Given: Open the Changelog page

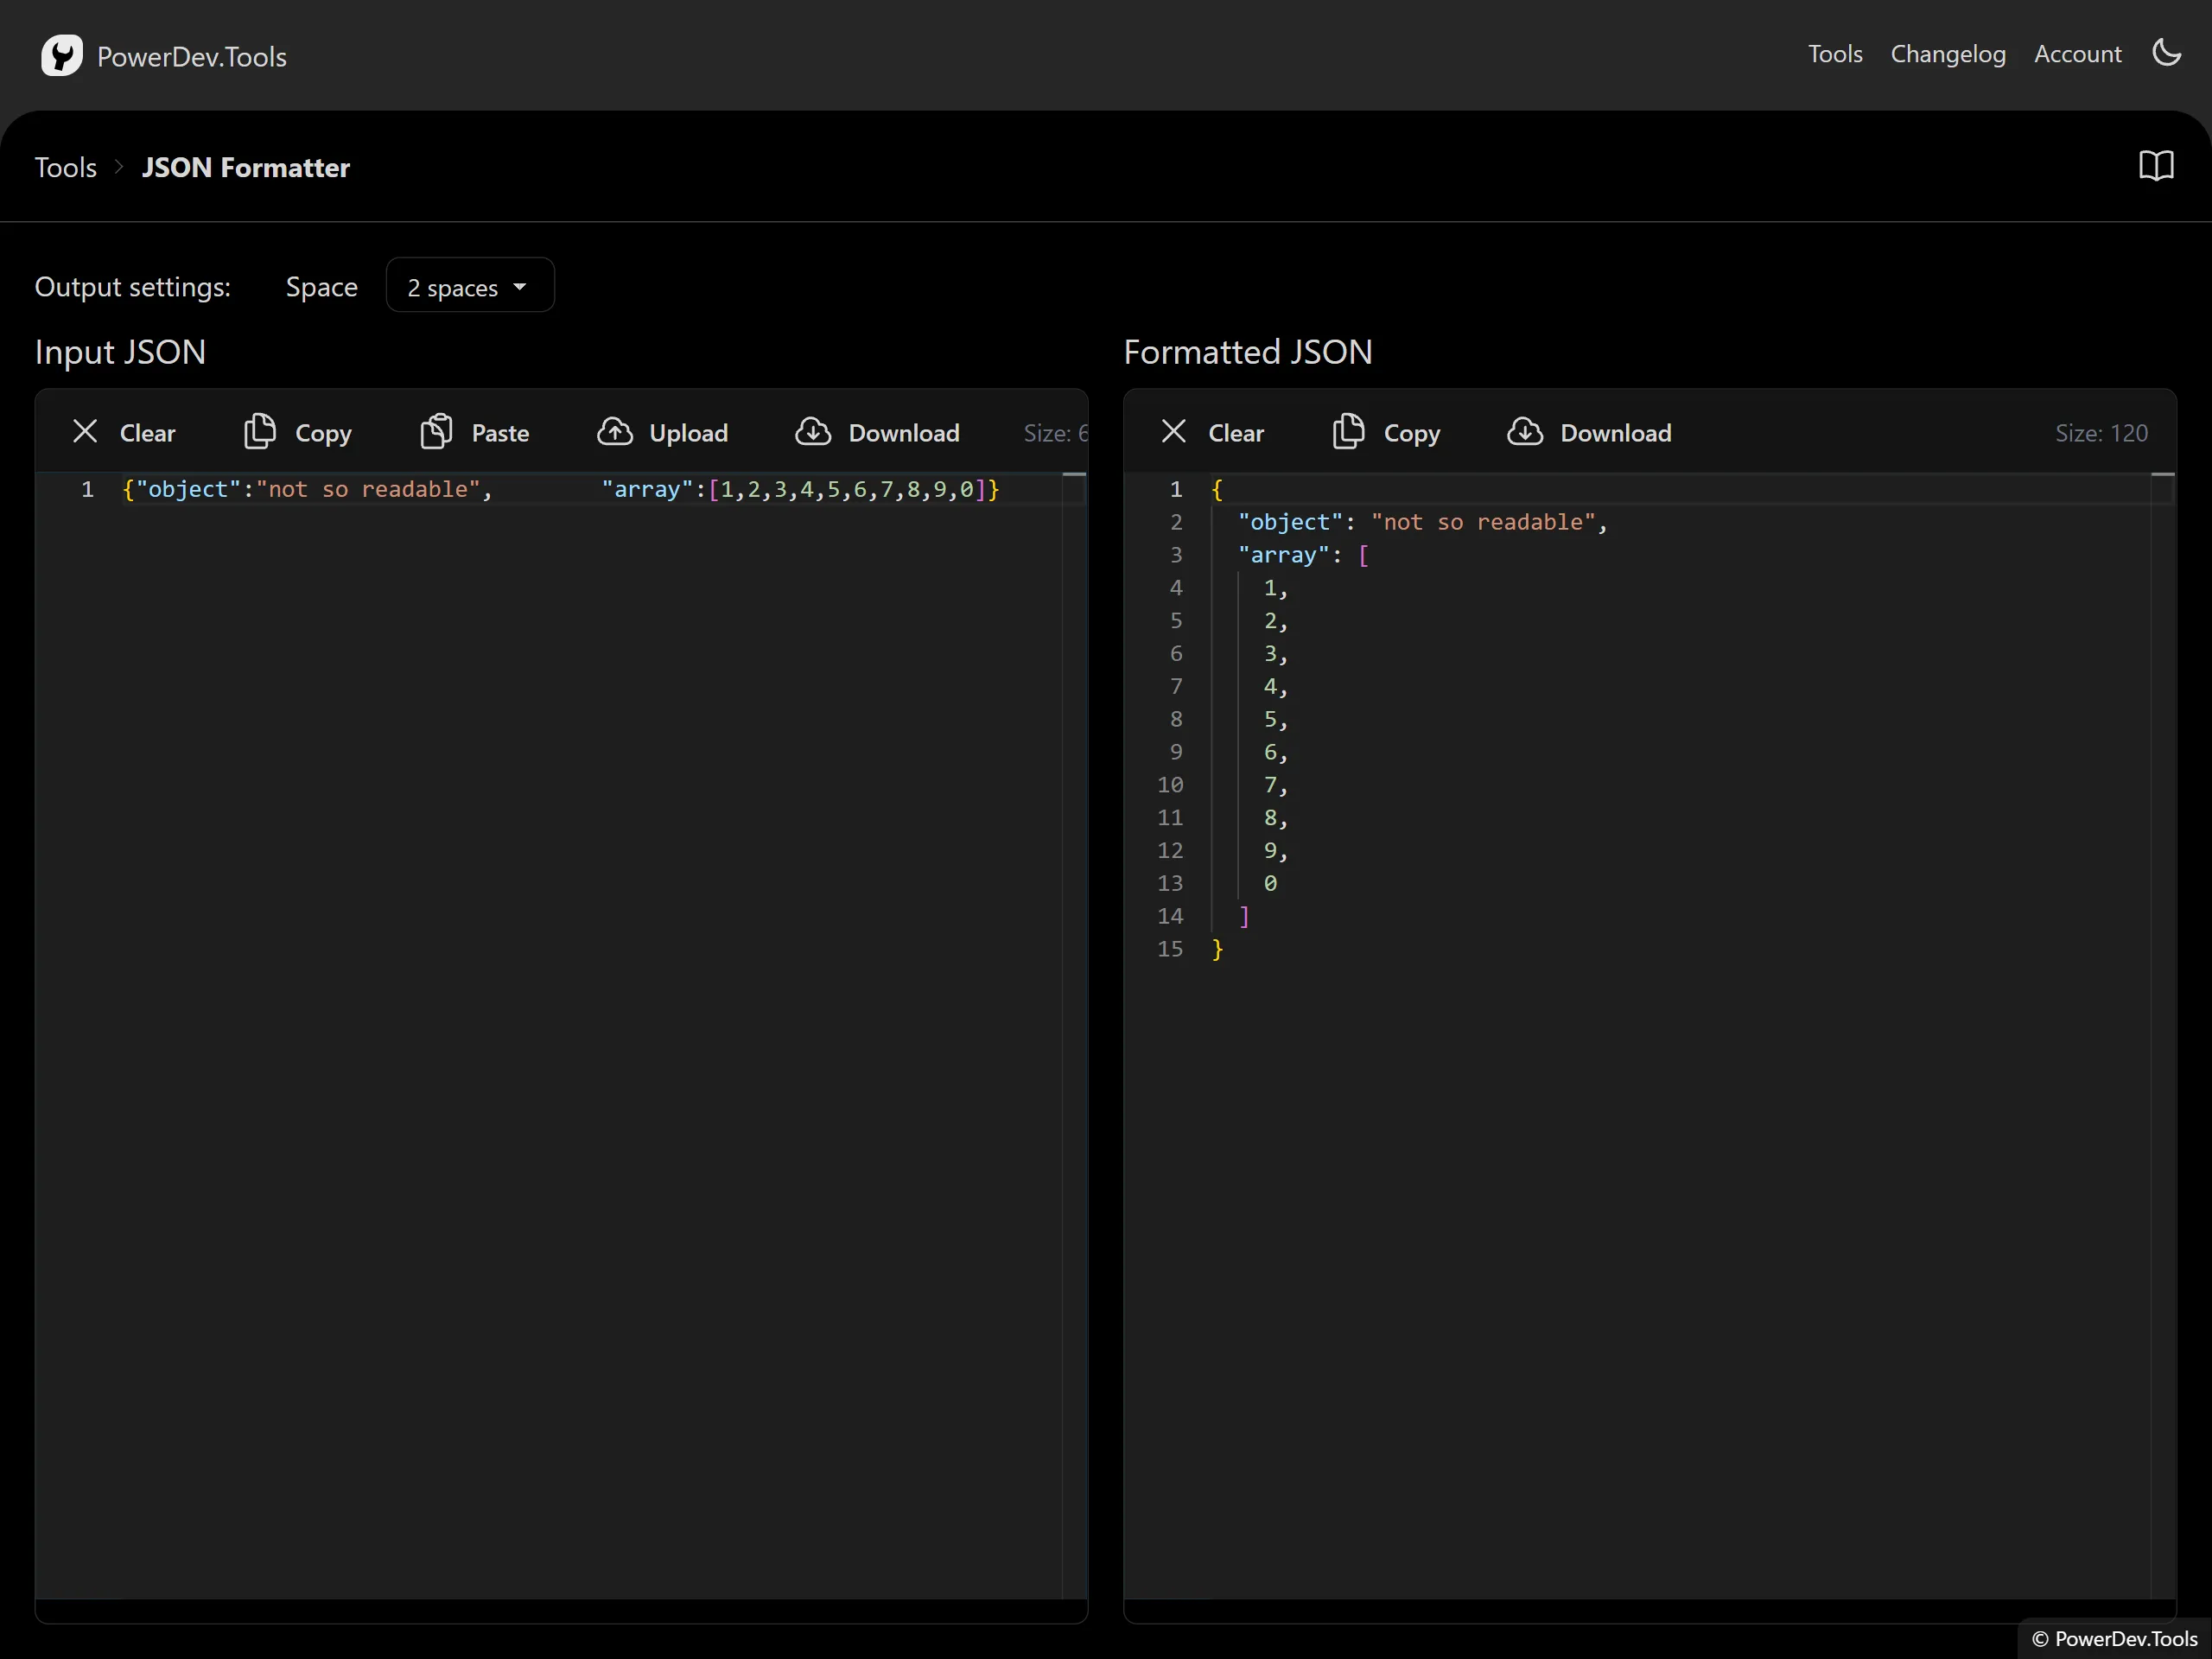Looking at the screenshot, I should tap(1948, 53).
